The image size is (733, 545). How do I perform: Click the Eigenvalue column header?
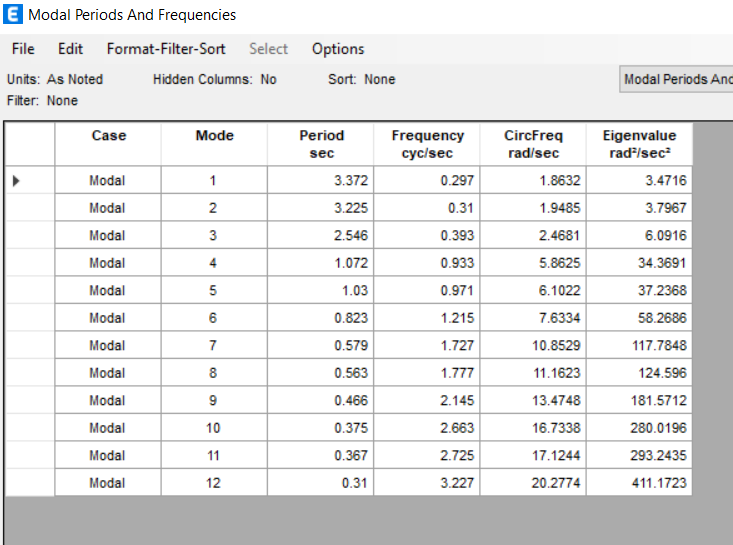(x=639, y=144)
